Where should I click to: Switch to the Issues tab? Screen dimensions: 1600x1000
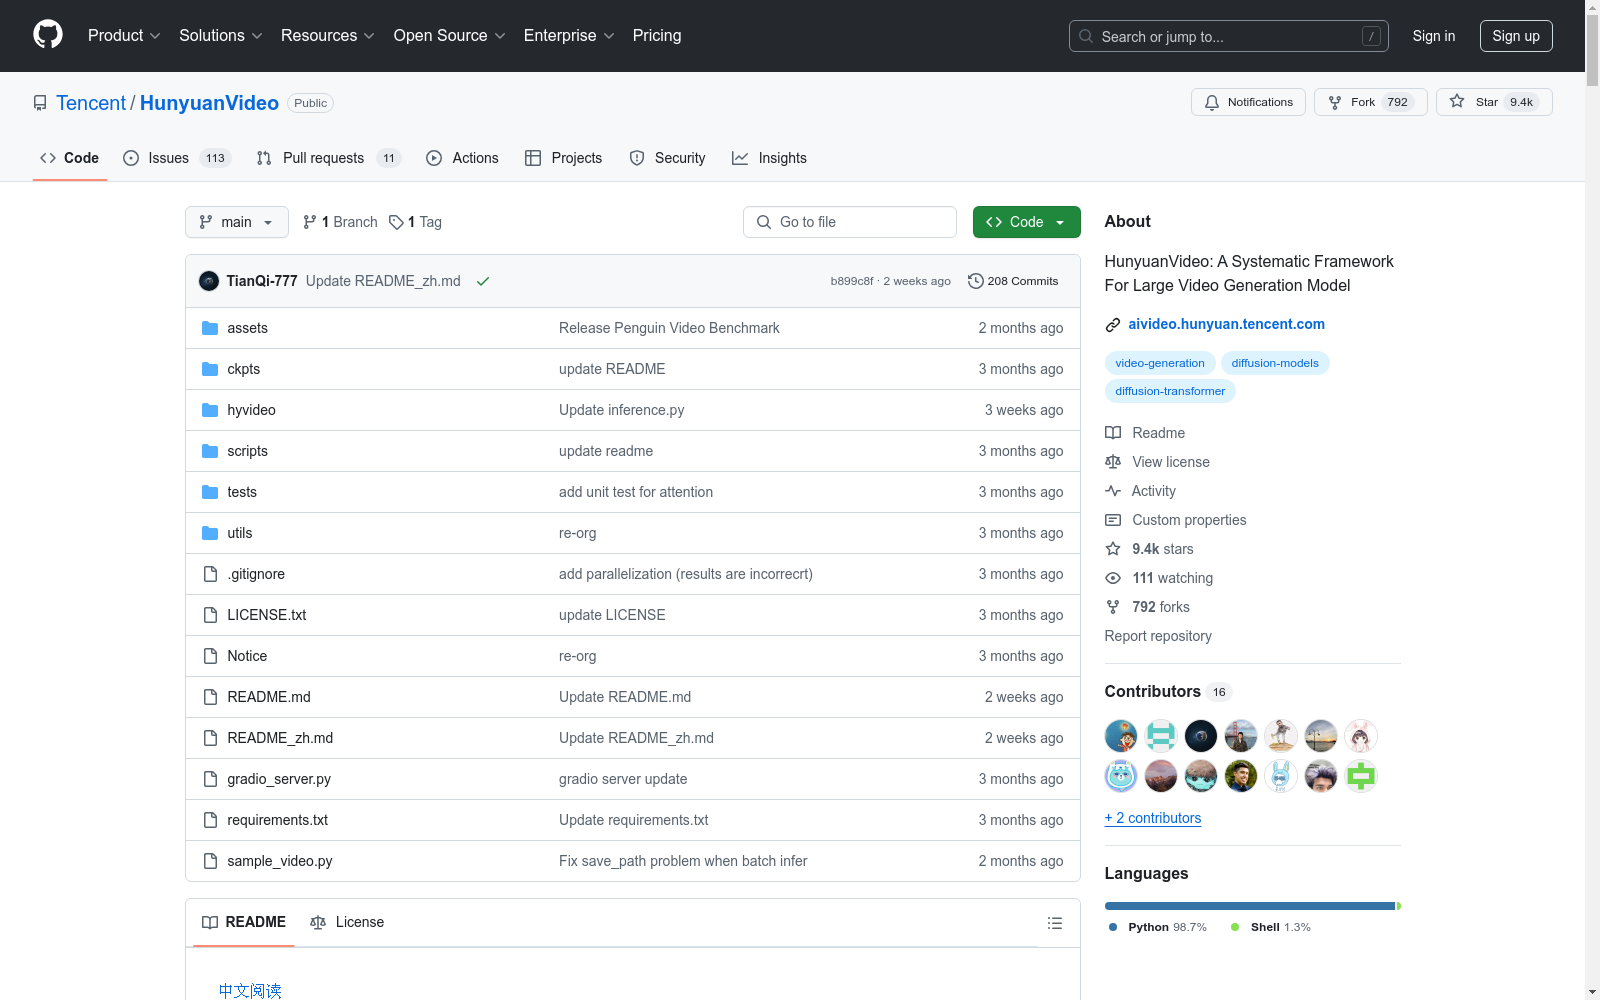177,158
